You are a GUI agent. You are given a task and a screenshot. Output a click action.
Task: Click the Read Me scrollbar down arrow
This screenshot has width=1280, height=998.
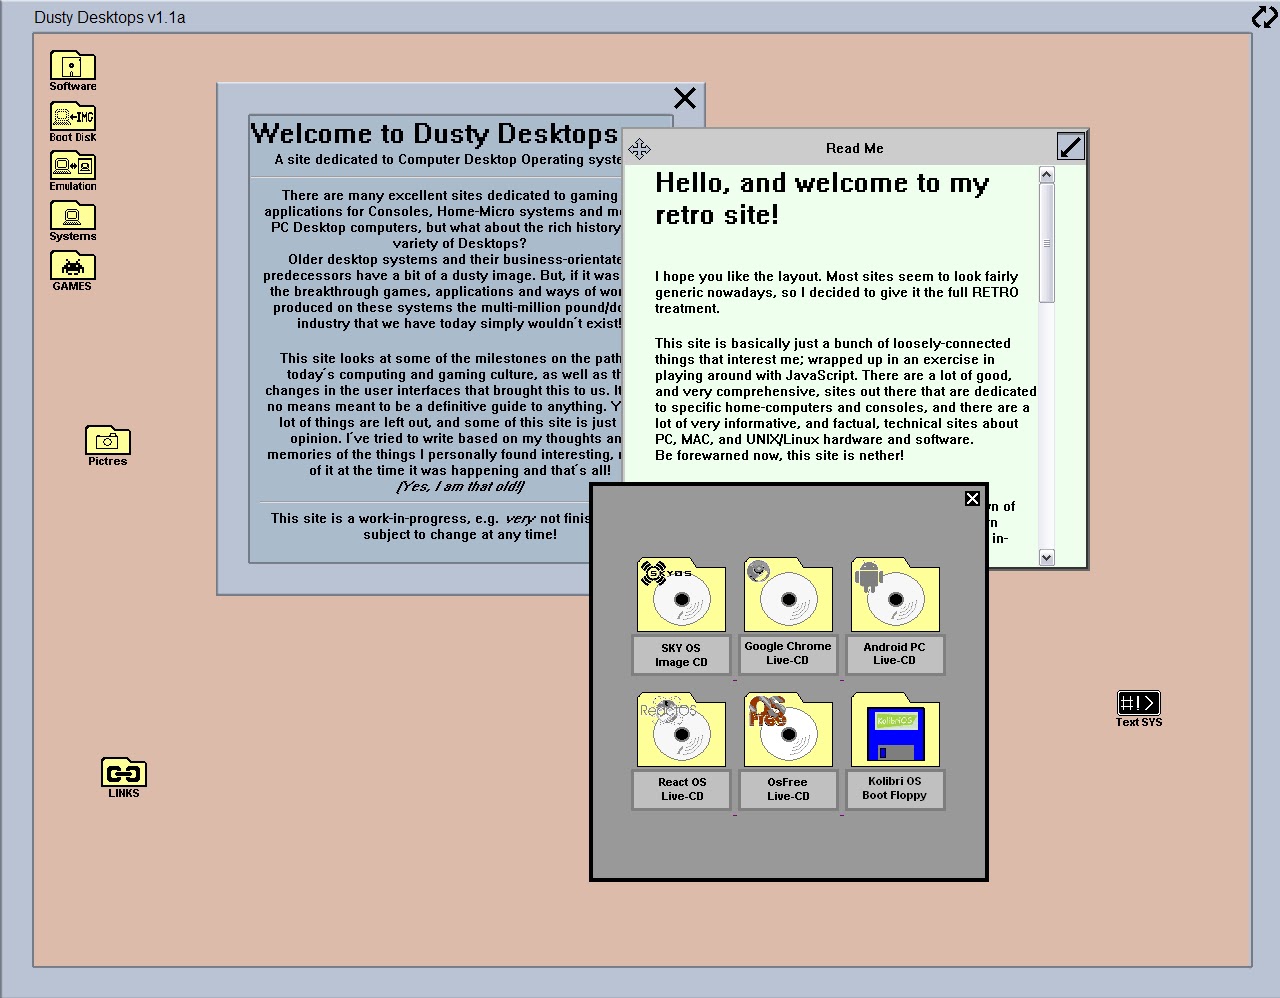coord(1047,557)
